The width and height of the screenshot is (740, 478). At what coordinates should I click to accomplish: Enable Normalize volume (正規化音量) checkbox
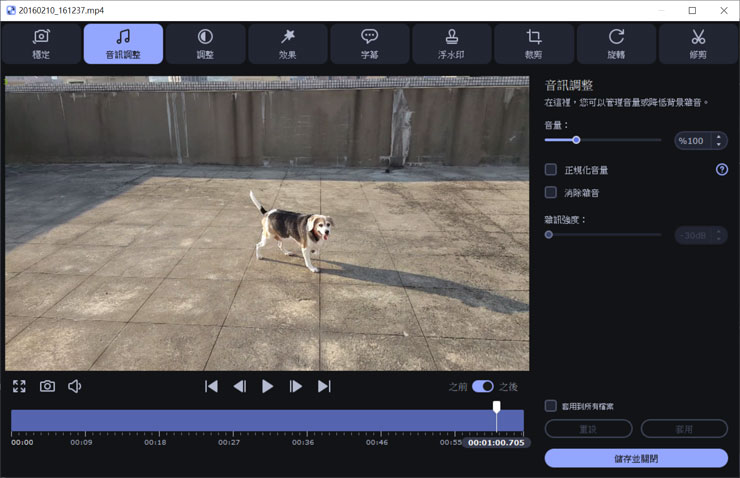tap(551, 169)
